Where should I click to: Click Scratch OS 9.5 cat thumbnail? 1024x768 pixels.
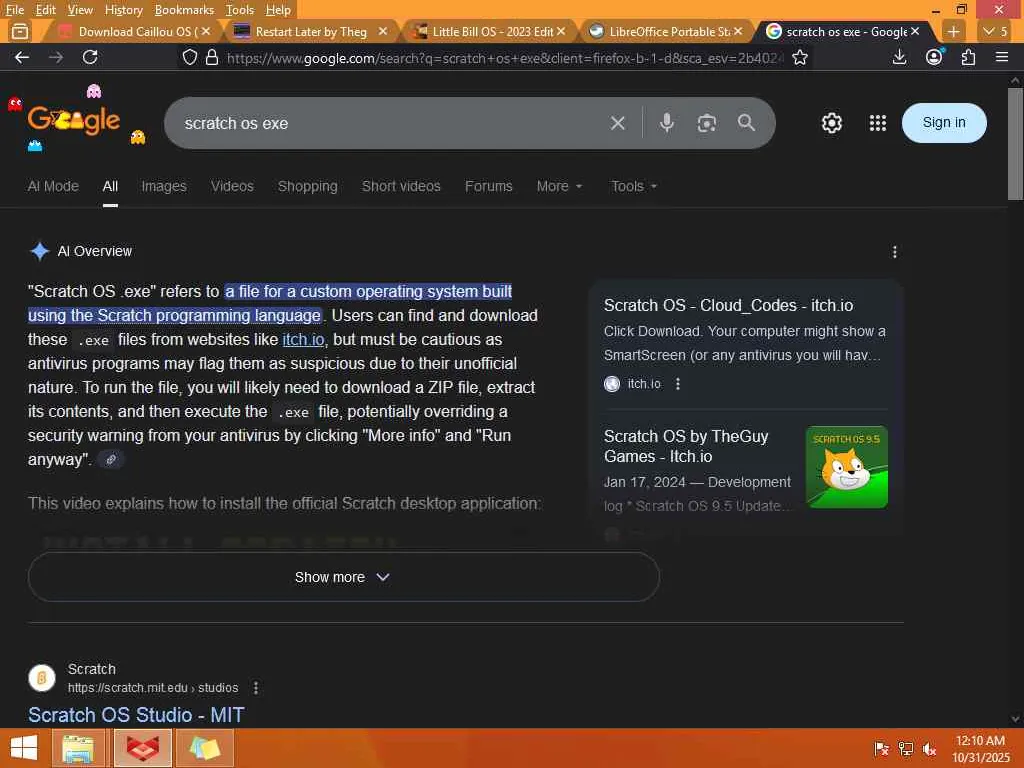pos(846,467)
